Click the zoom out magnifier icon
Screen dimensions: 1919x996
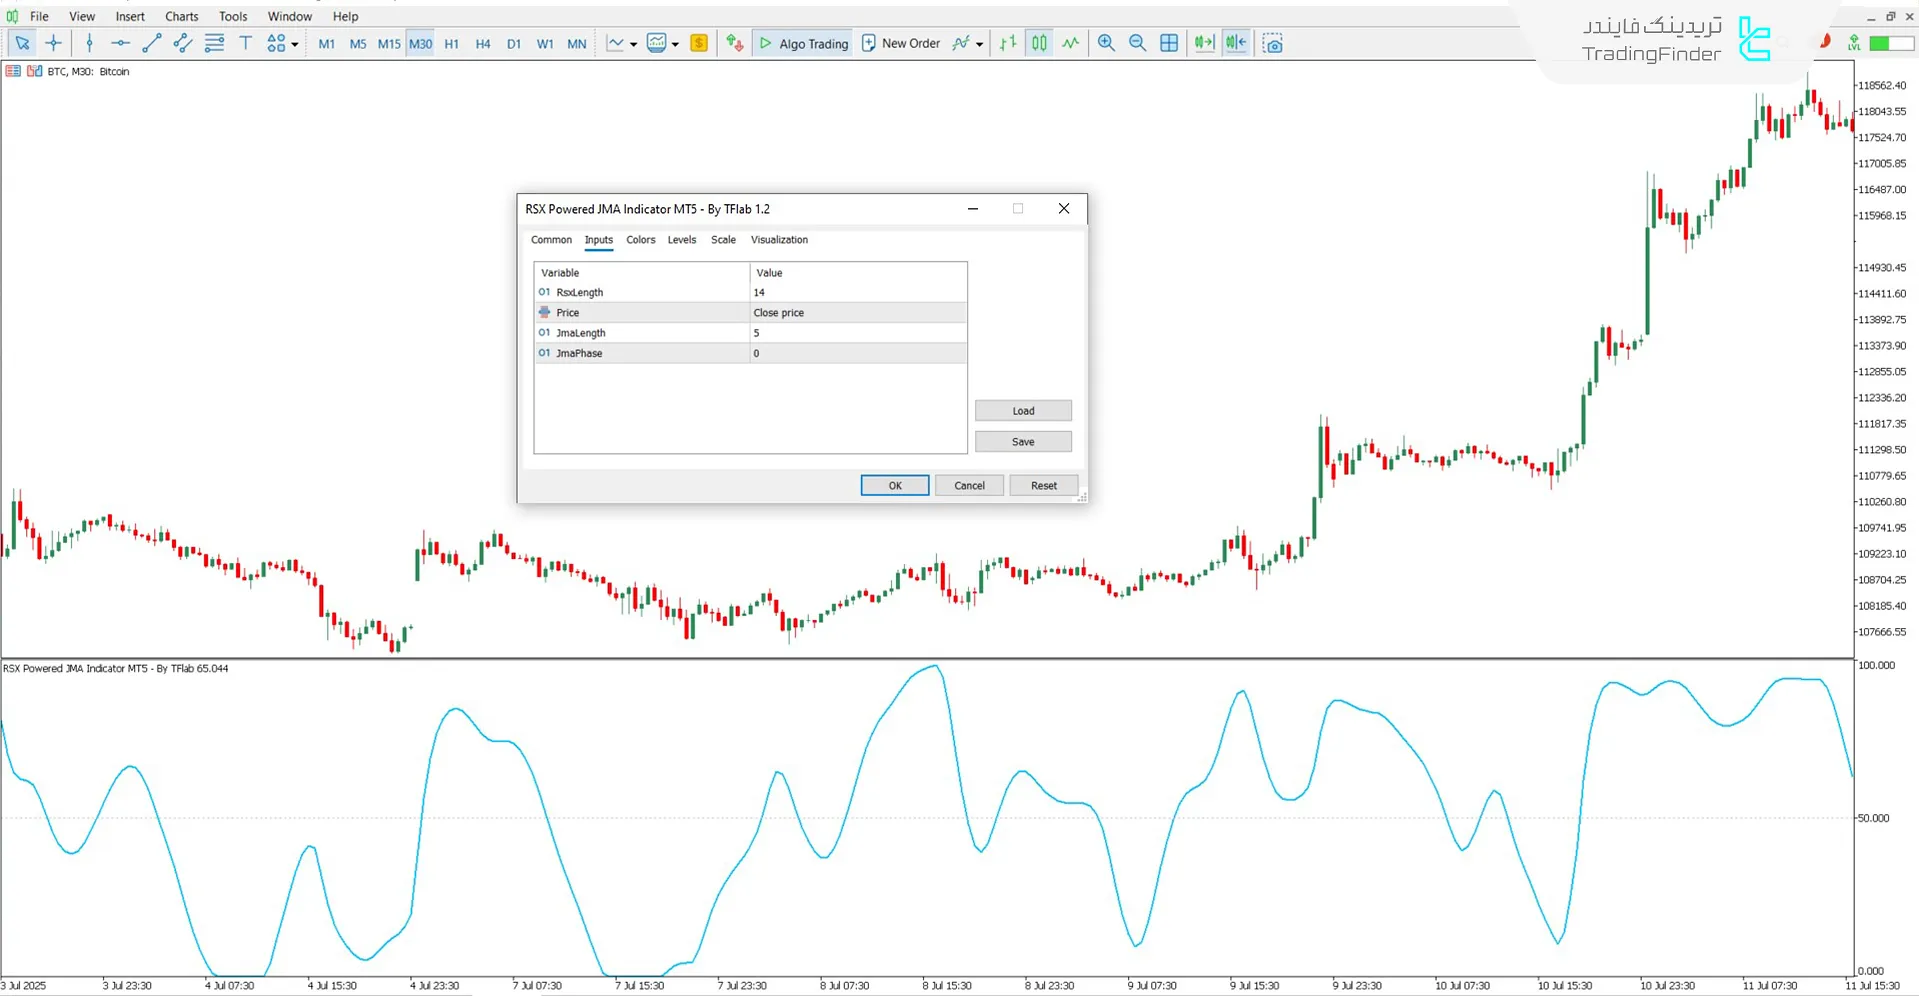point(1137,43)
